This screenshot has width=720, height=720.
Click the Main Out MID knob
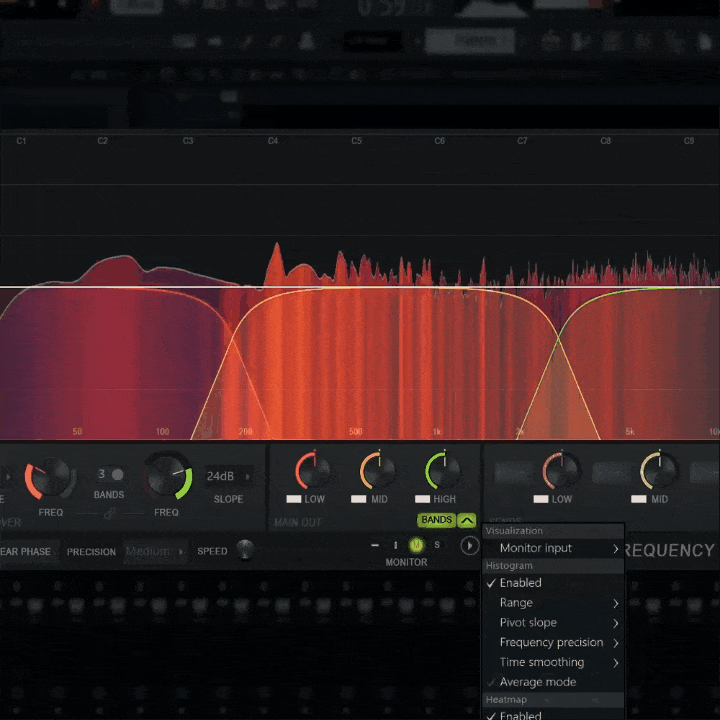pos(378,471)
